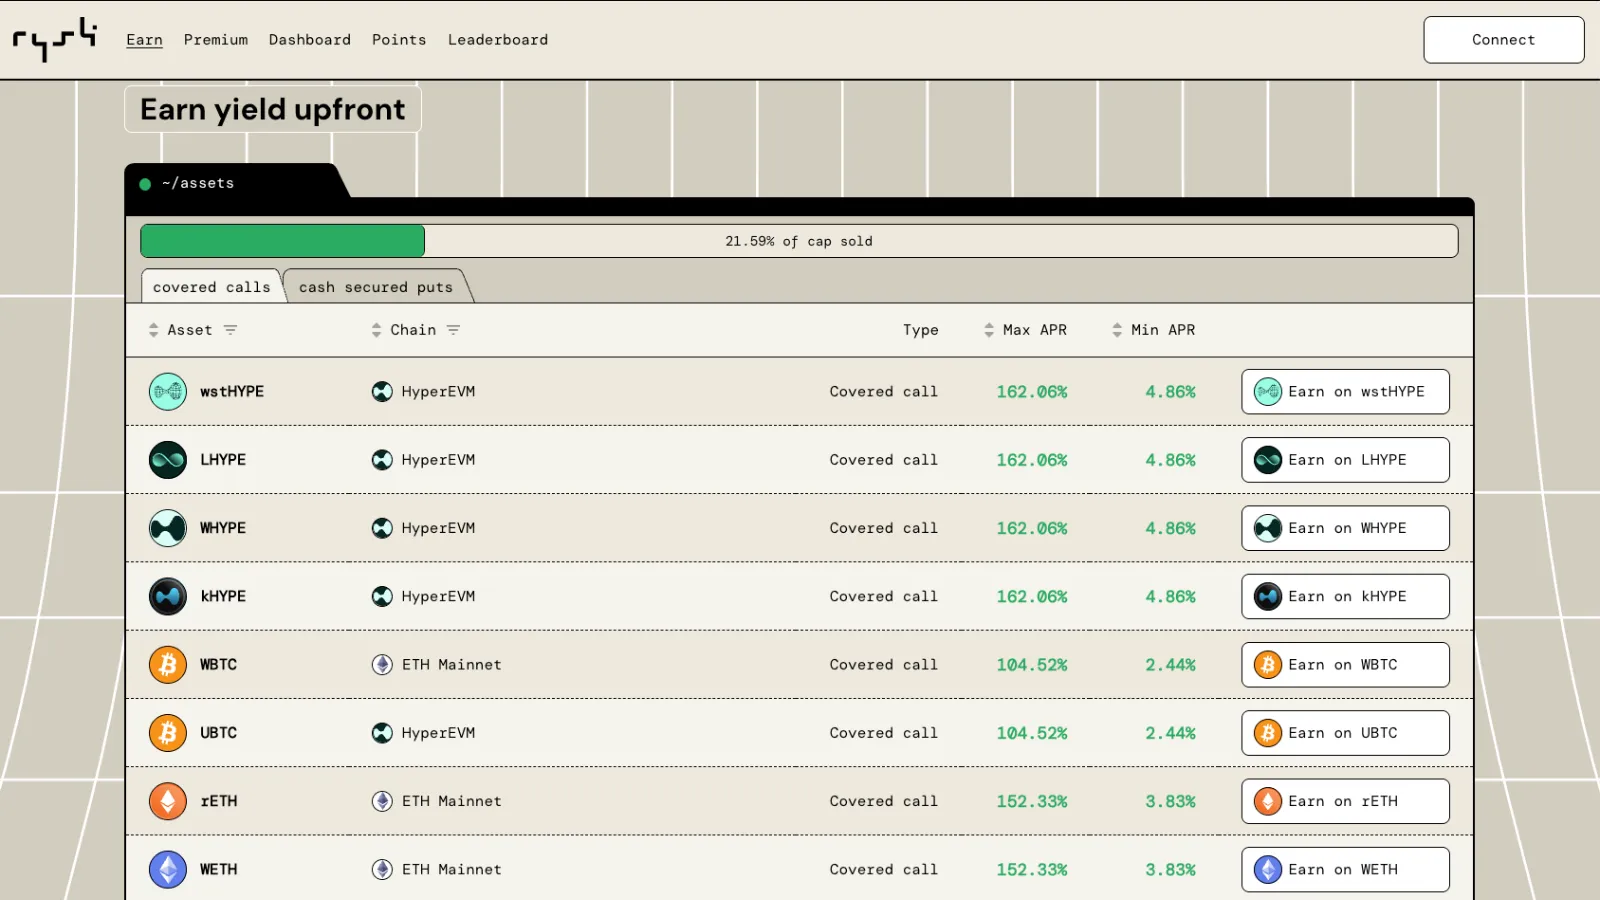Click Earn on LHYPE button
1600x900 pixels.
(1346, 460)
